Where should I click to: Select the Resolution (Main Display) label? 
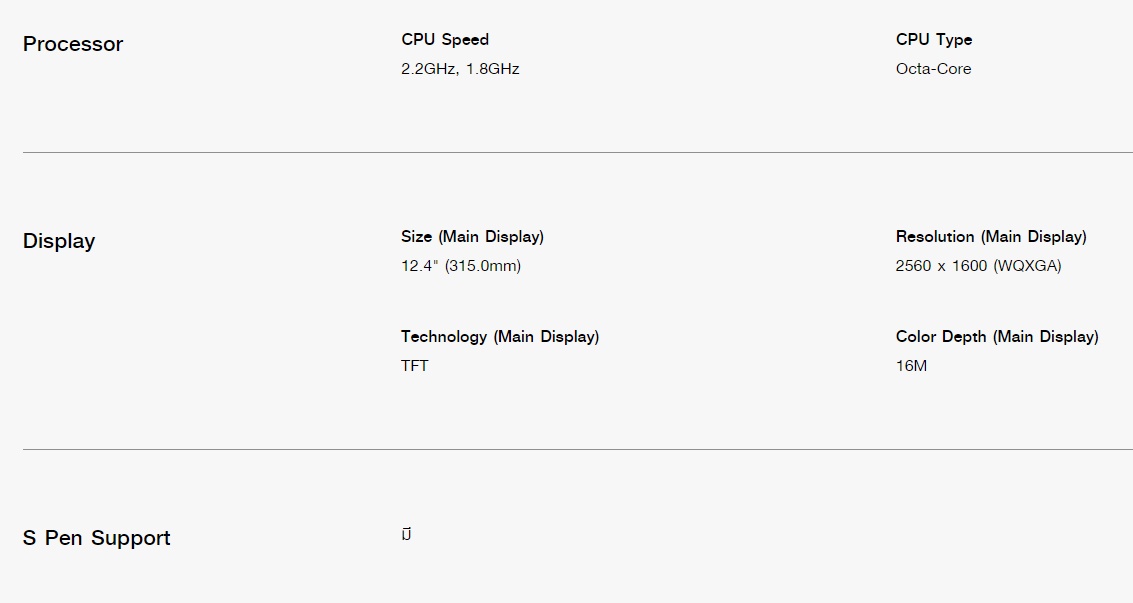[991, 237]
